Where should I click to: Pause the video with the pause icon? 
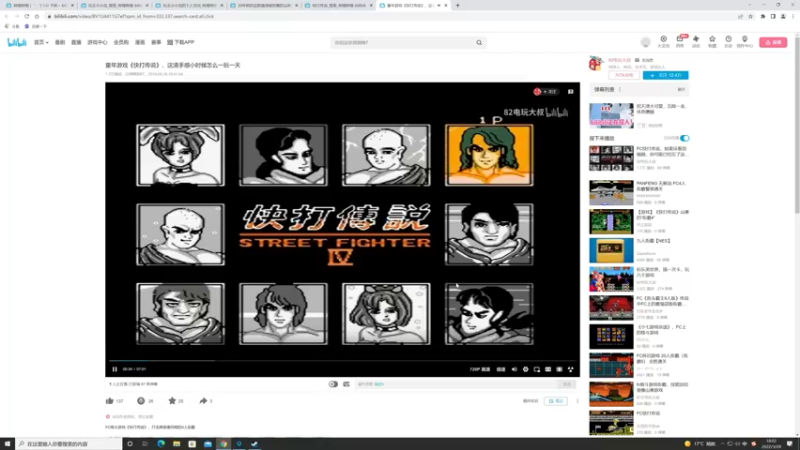(115, 369)
